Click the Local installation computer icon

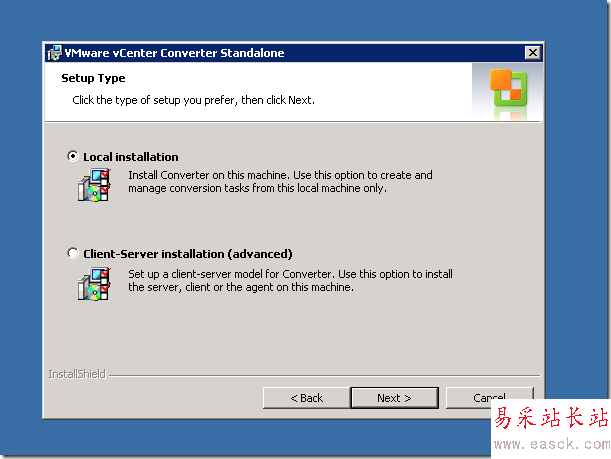coord(94,185)
